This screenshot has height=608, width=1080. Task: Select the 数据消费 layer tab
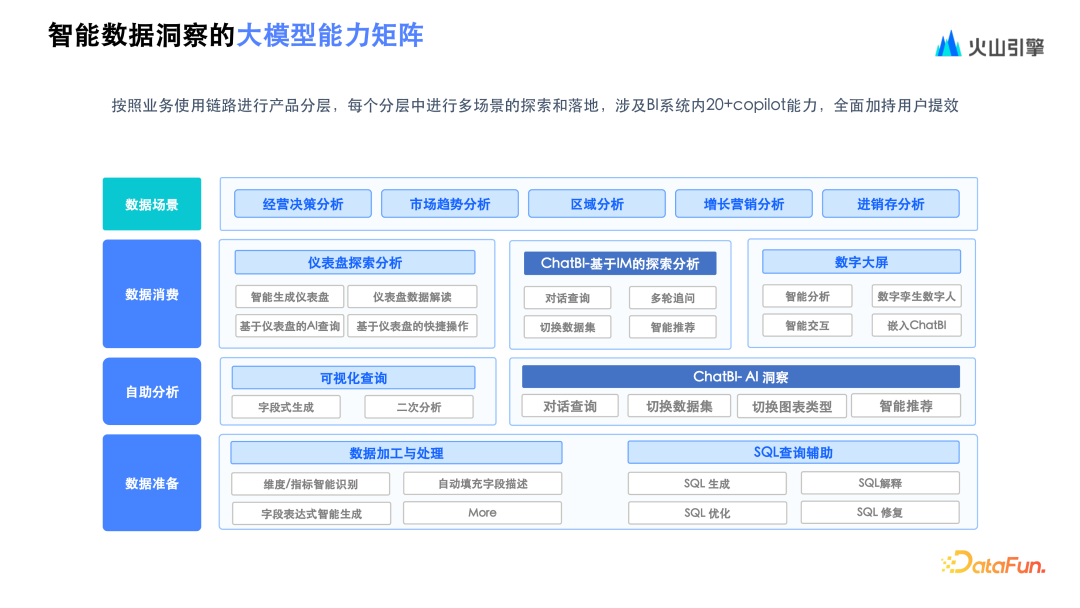(x=152, y=294)
